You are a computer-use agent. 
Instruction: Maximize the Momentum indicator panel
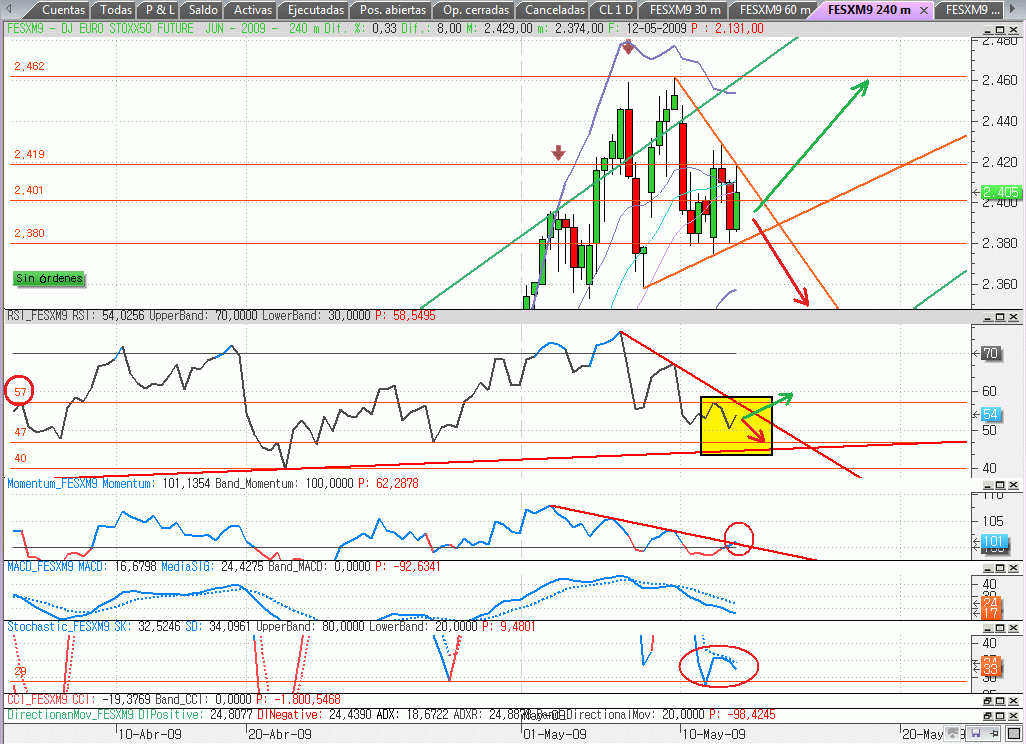[1000, 485]
